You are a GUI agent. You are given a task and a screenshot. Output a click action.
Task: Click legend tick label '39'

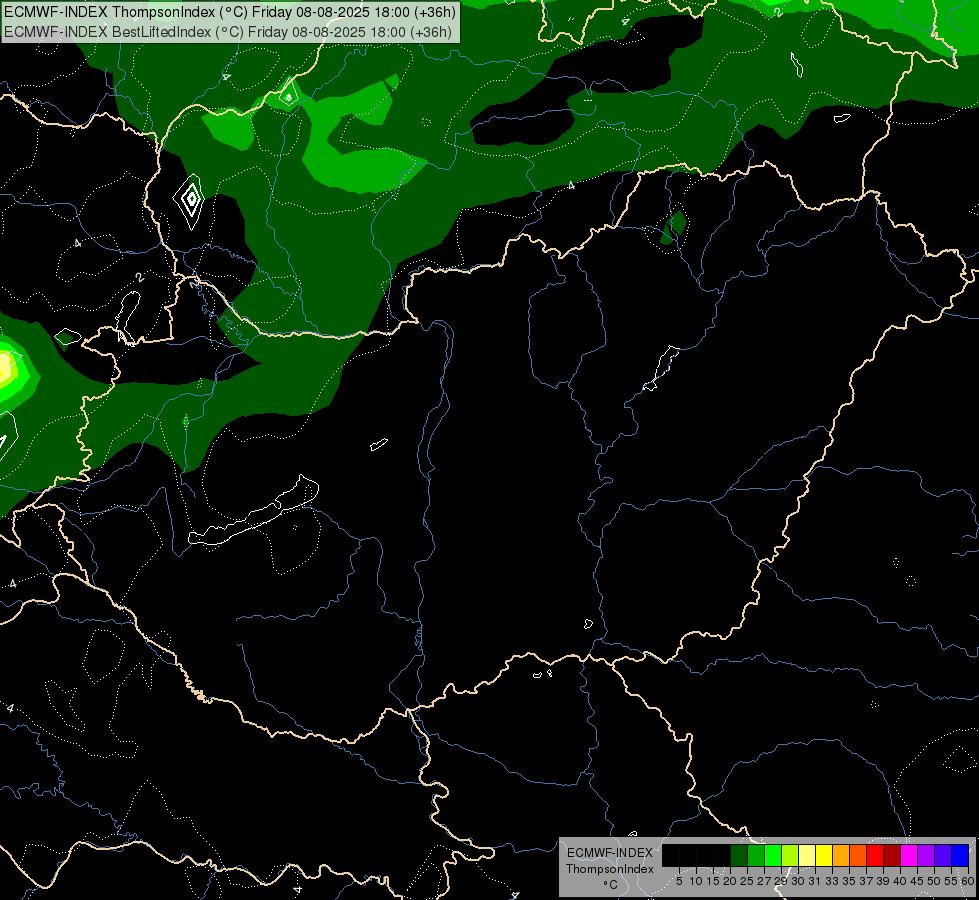pyautogui.click(x=883, y=881)
